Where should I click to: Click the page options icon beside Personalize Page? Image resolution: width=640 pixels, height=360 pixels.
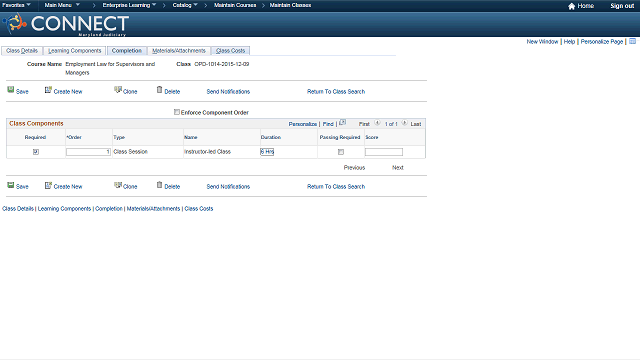632,41
